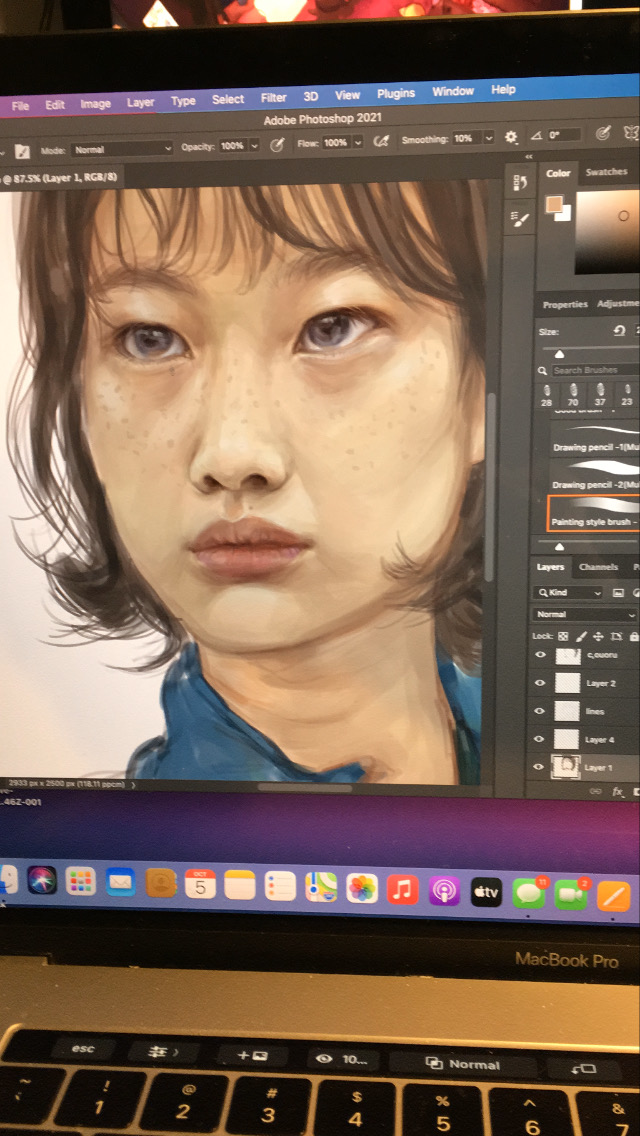Open the History panel icon

tap(519, 181)
